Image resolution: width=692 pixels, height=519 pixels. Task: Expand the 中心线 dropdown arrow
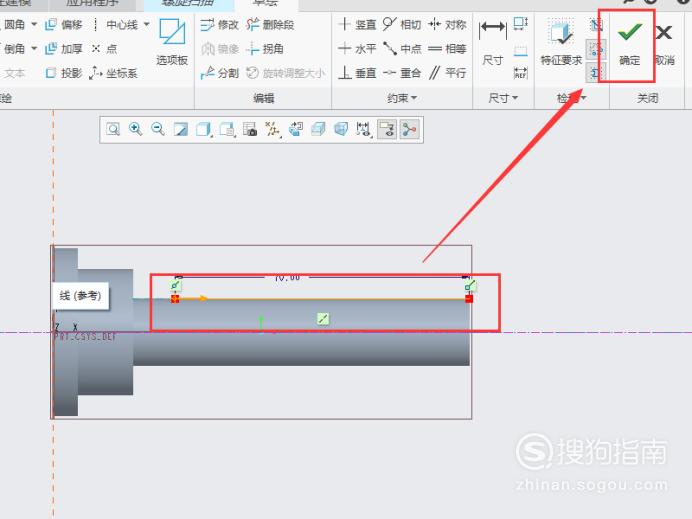tap(147, 25)
